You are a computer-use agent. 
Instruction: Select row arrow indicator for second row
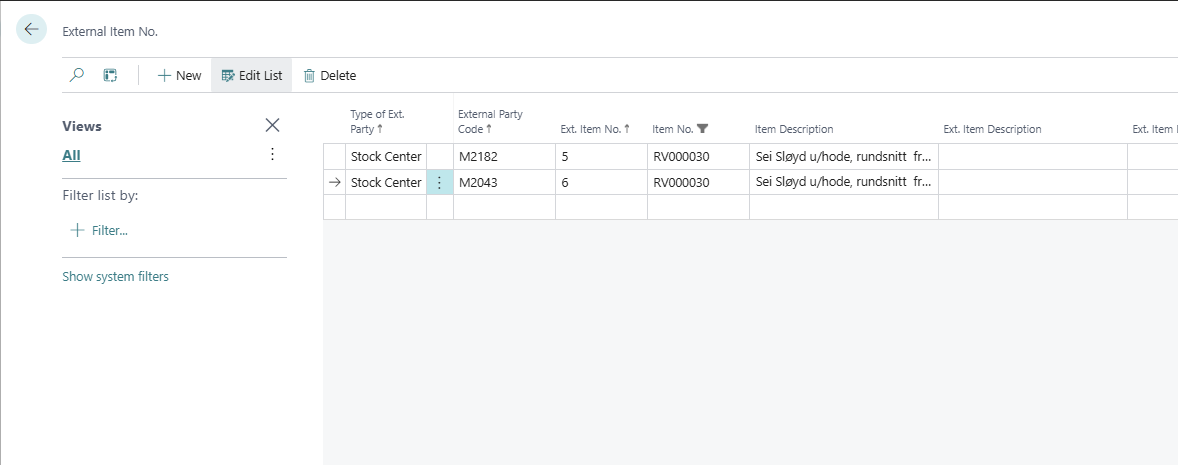click(334, 183)
